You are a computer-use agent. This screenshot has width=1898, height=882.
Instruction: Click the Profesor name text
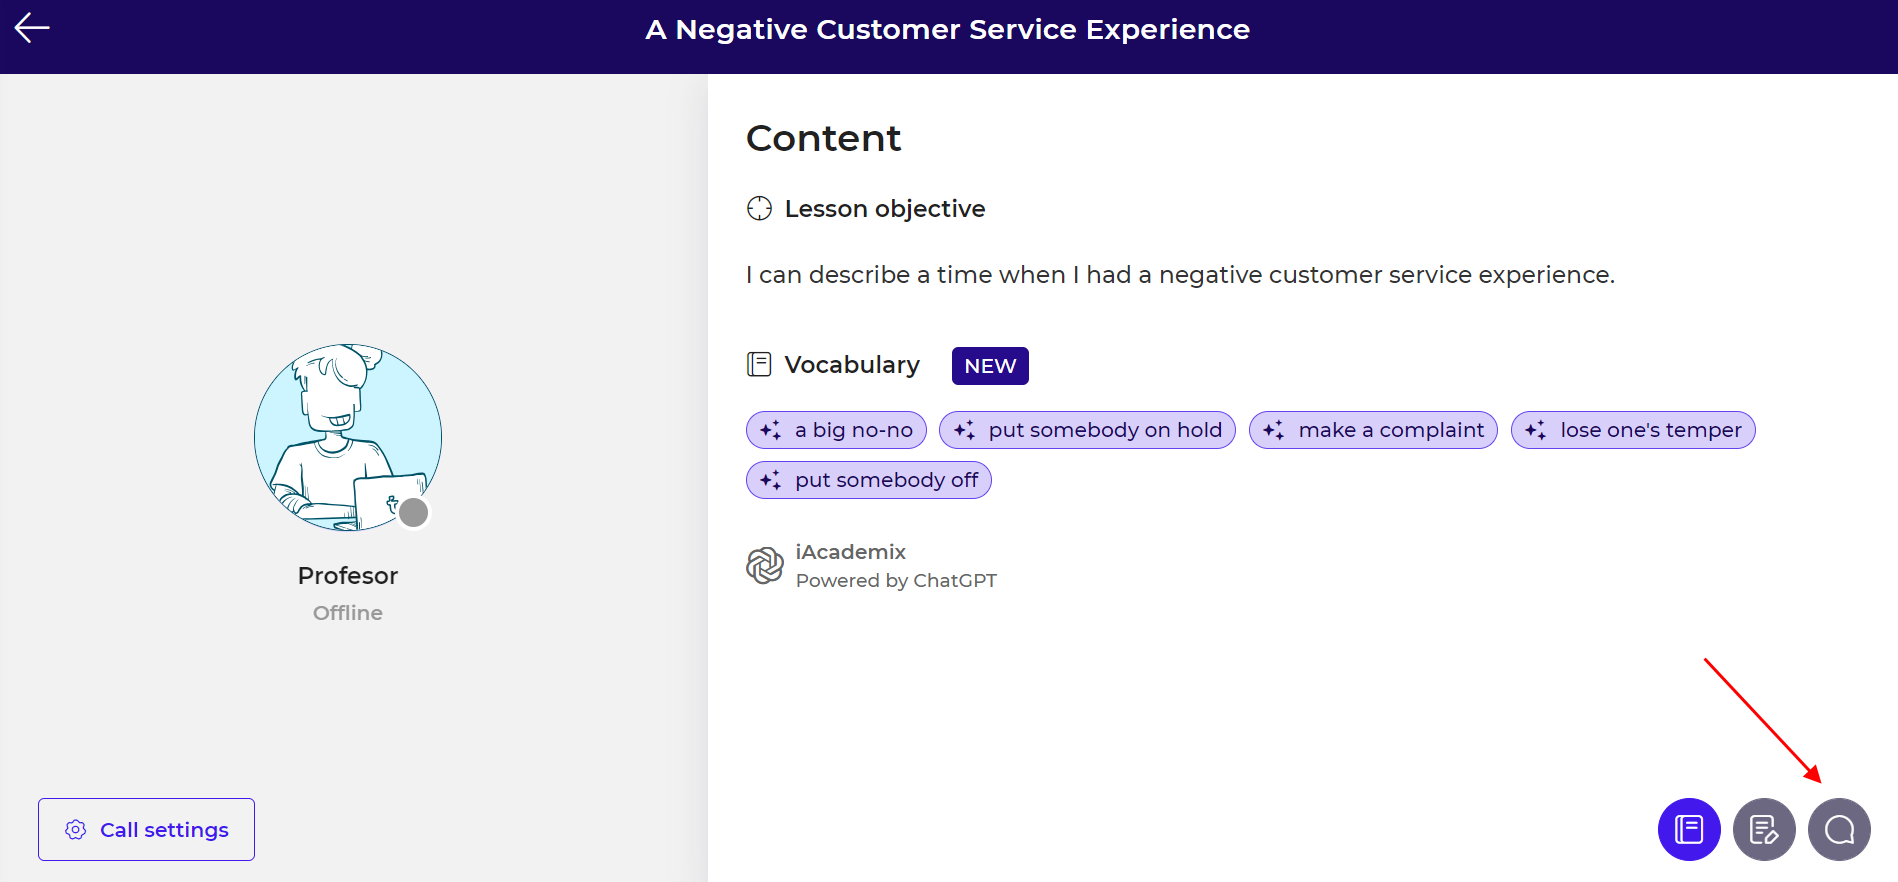347,576
